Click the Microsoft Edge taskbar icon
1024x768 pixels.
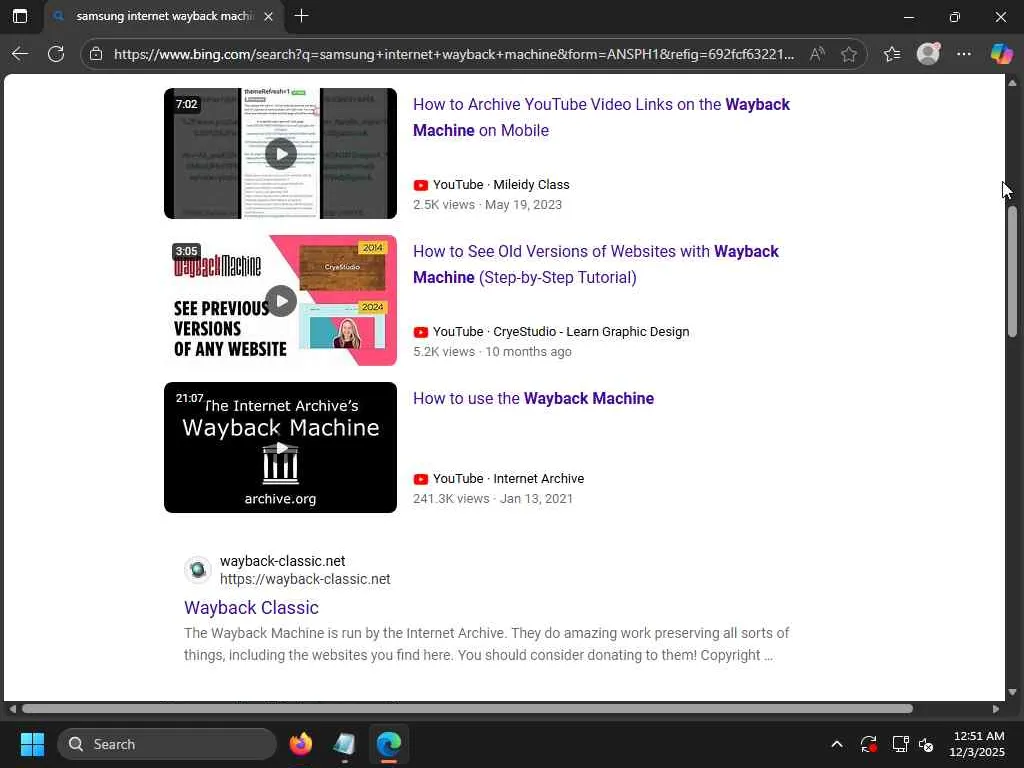(x=389, y=744)
